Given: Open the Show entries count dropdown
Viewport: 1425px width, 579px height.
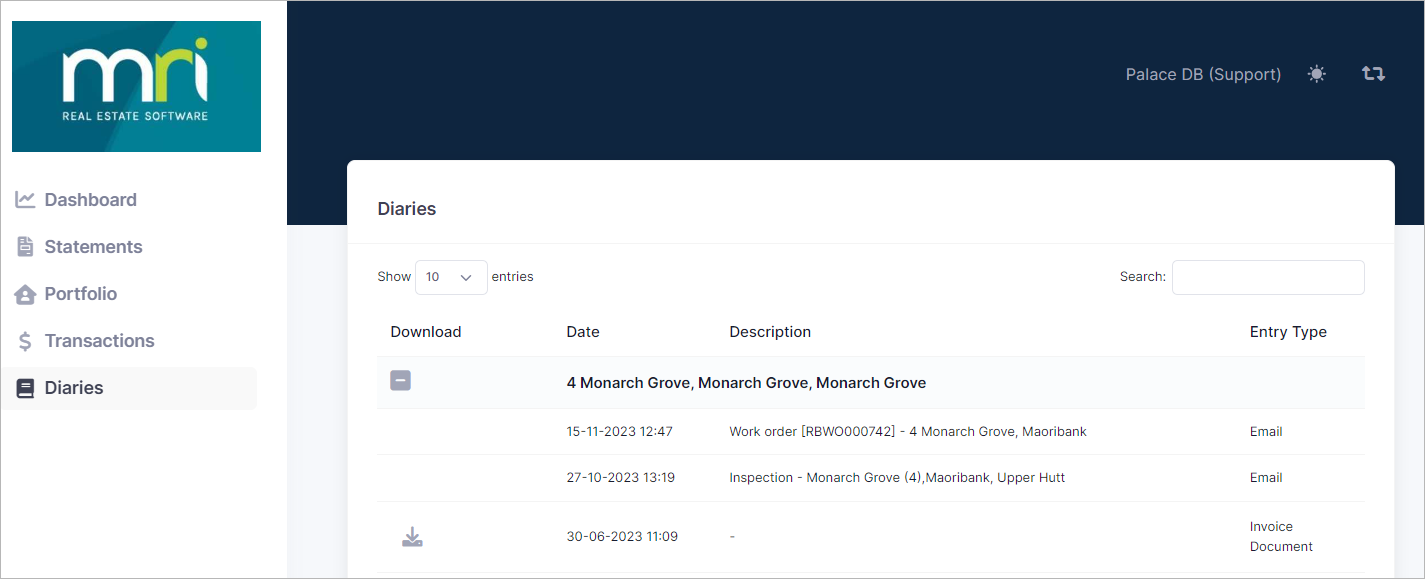Looking at the screenshot, I should pos(451,277).
